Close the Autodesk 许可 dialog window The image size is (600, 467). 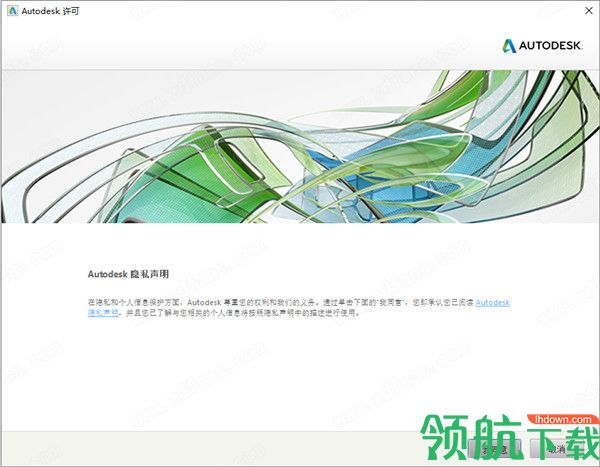589,11
